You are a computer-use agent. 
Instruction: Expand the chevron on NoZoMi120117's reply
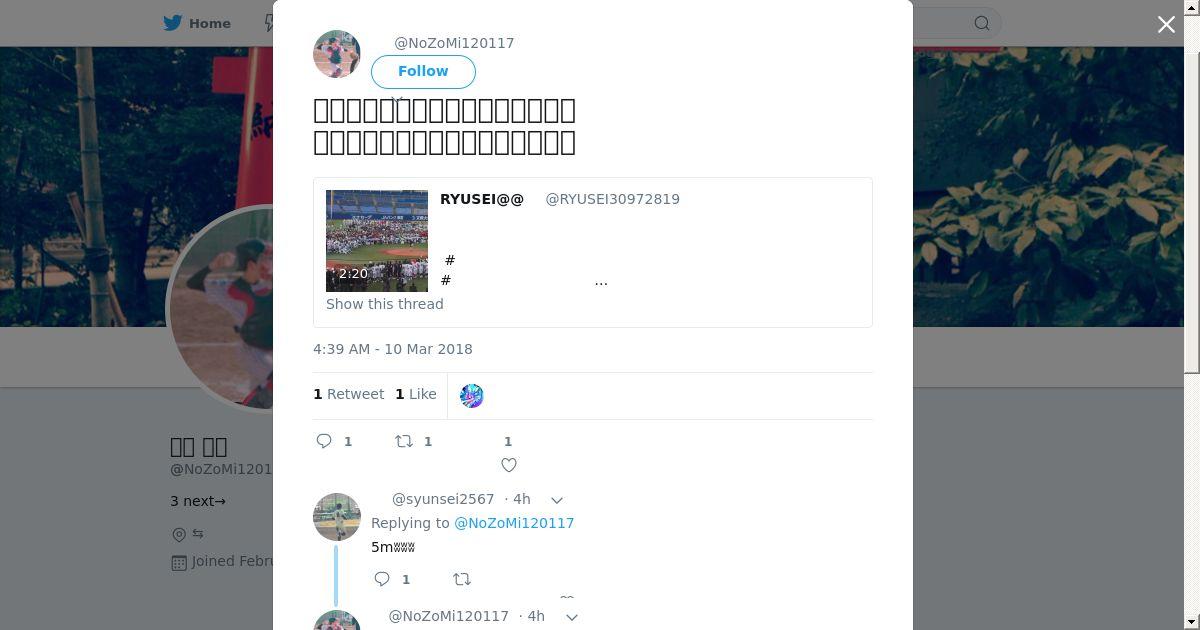click(572, 617)
